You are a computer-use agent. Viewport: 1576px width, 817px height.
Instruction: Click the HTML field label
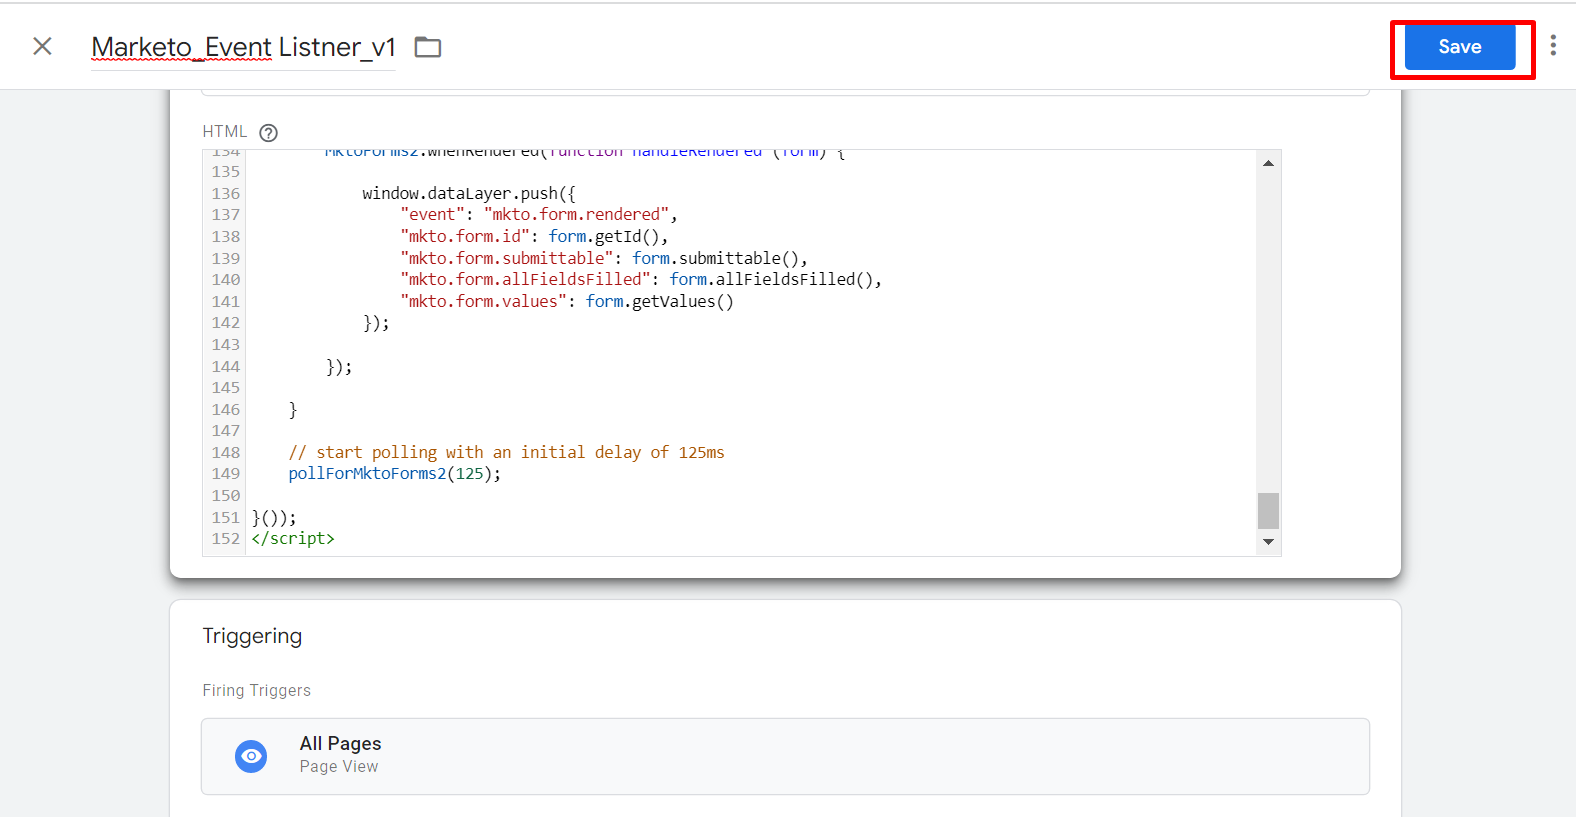[224, 131]
